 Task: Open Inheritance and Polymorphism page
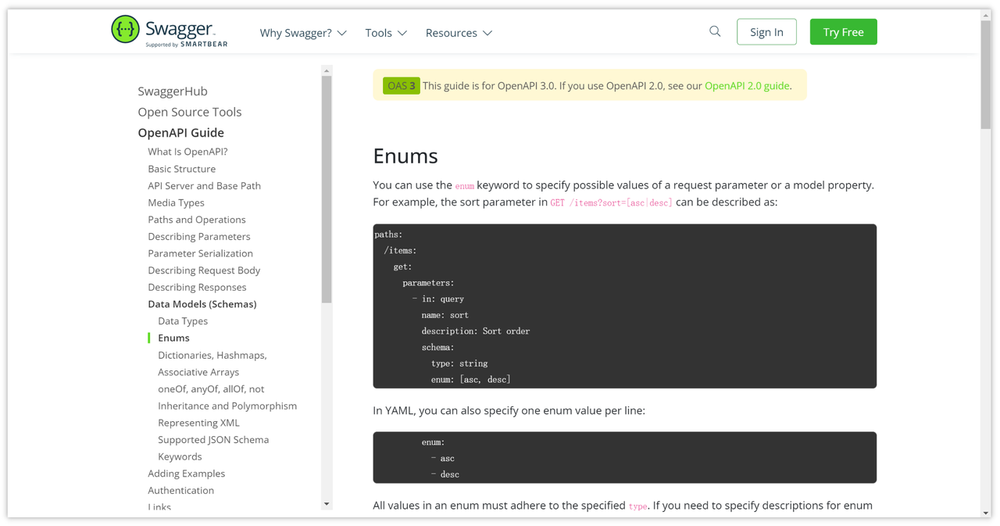(x=227, y=405)
